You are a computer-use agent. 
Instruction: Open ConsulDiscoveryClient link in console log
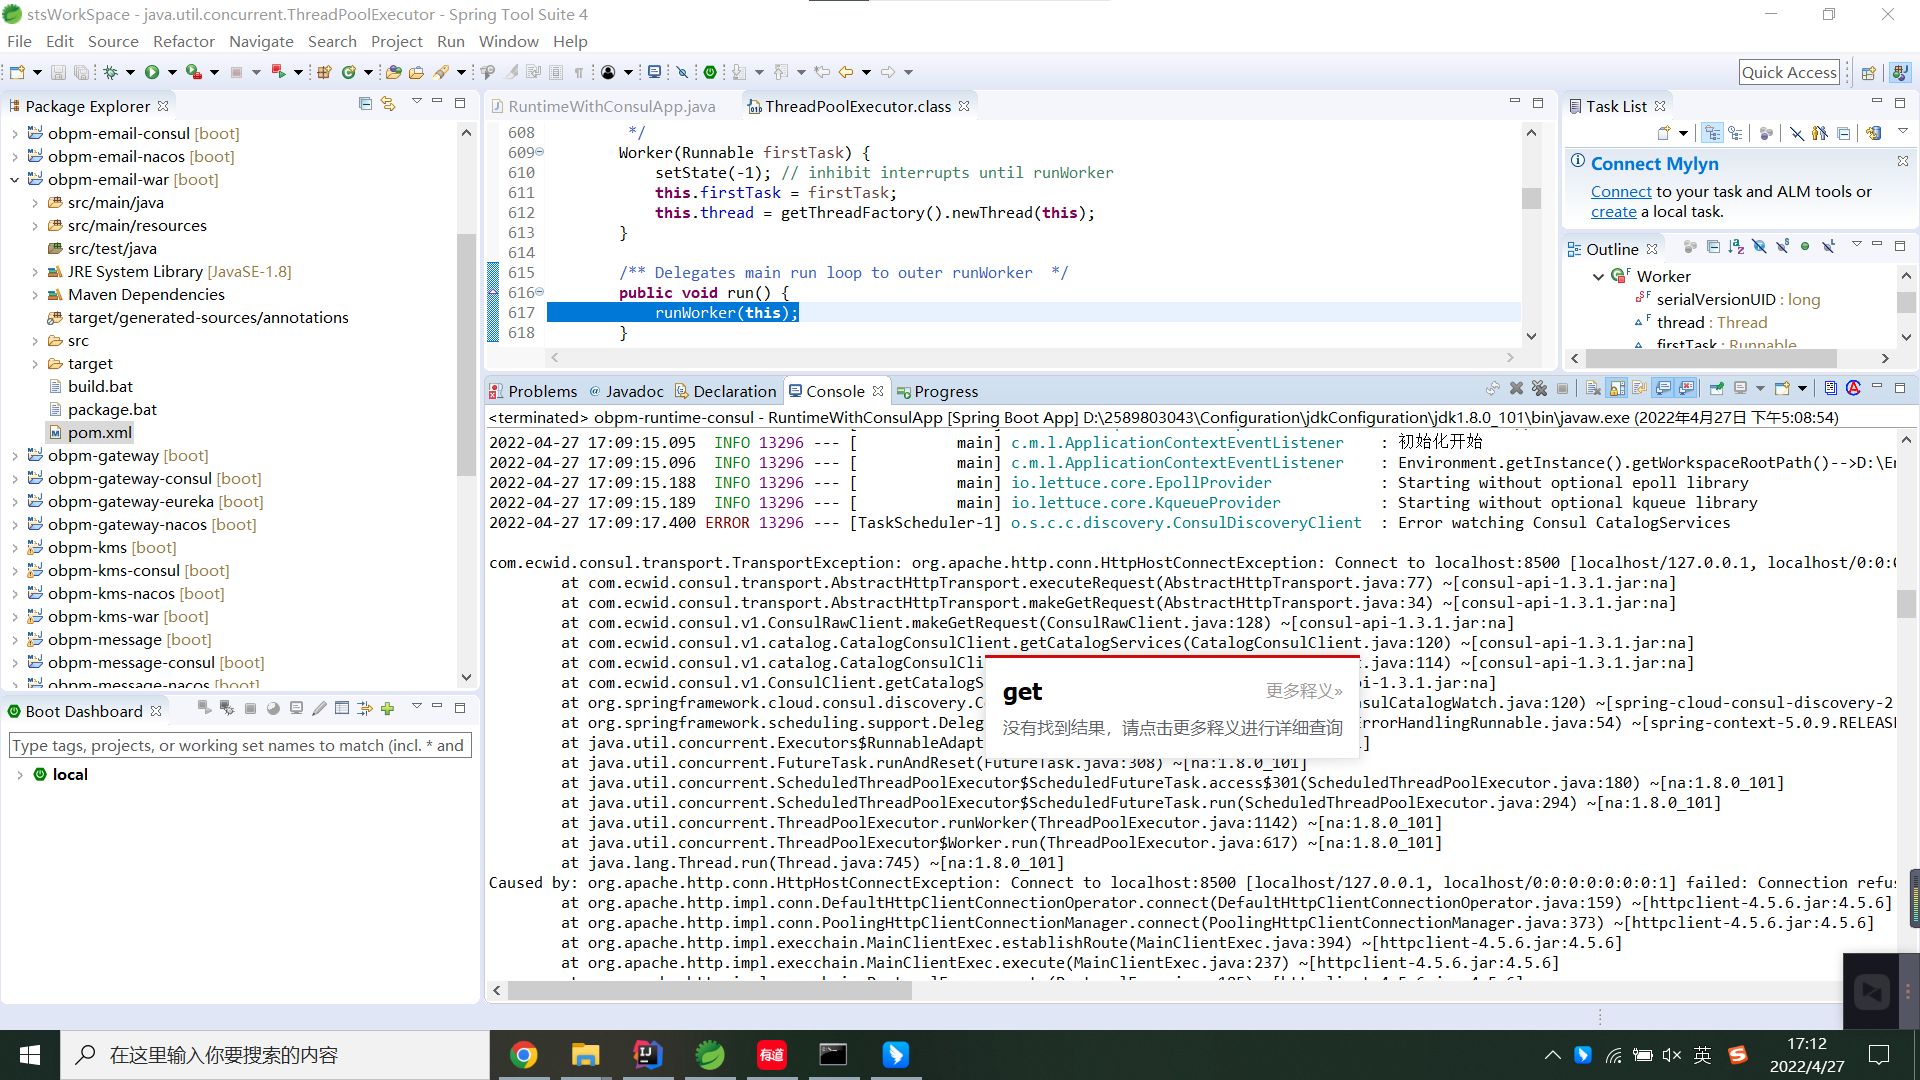point(1186,522)
